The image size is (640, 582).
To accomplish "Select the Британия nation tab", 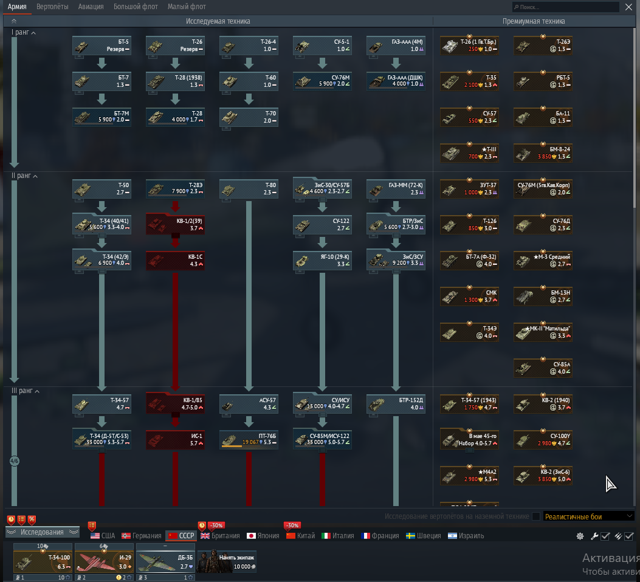I will tap(220, 536).
